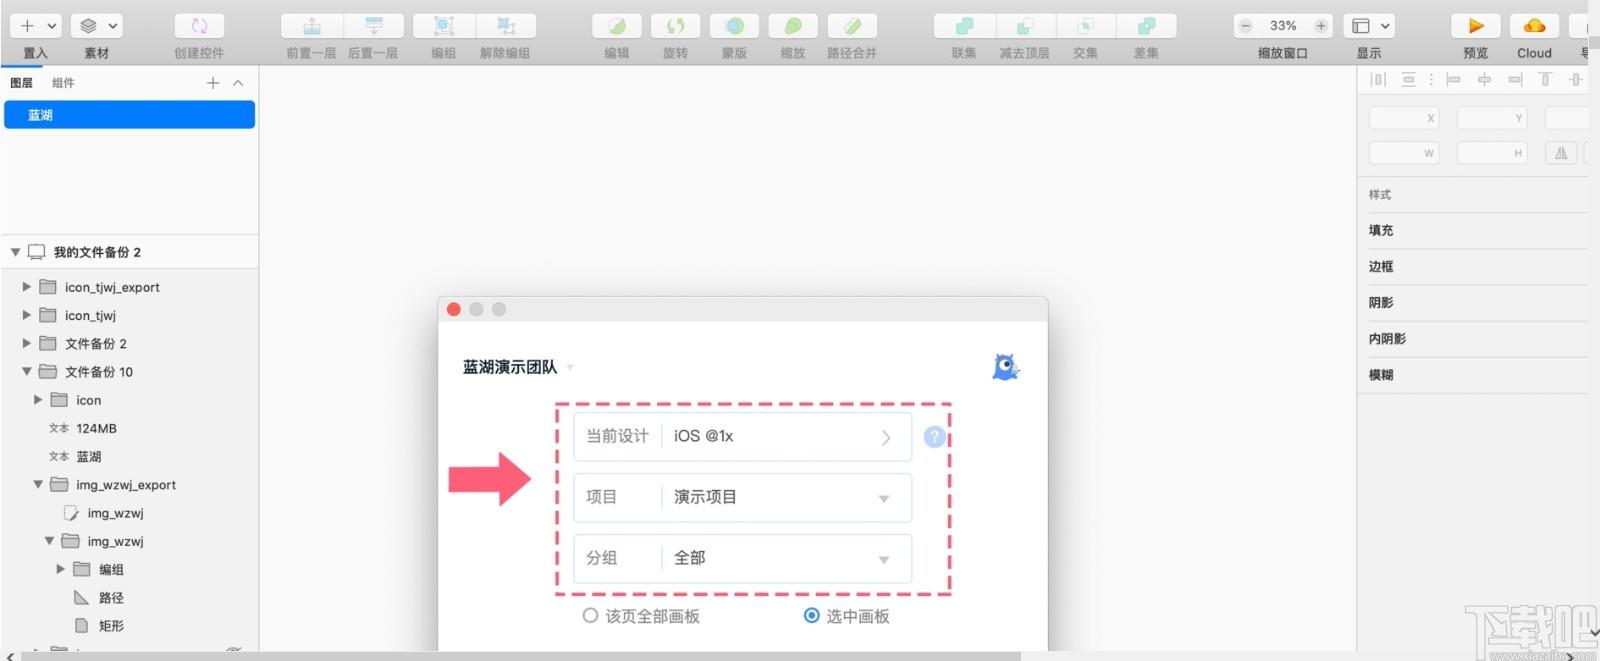Expand the icon_tjwj folder
The image size is (1600, 661).
pyautogui.click(x=27, y=315)
